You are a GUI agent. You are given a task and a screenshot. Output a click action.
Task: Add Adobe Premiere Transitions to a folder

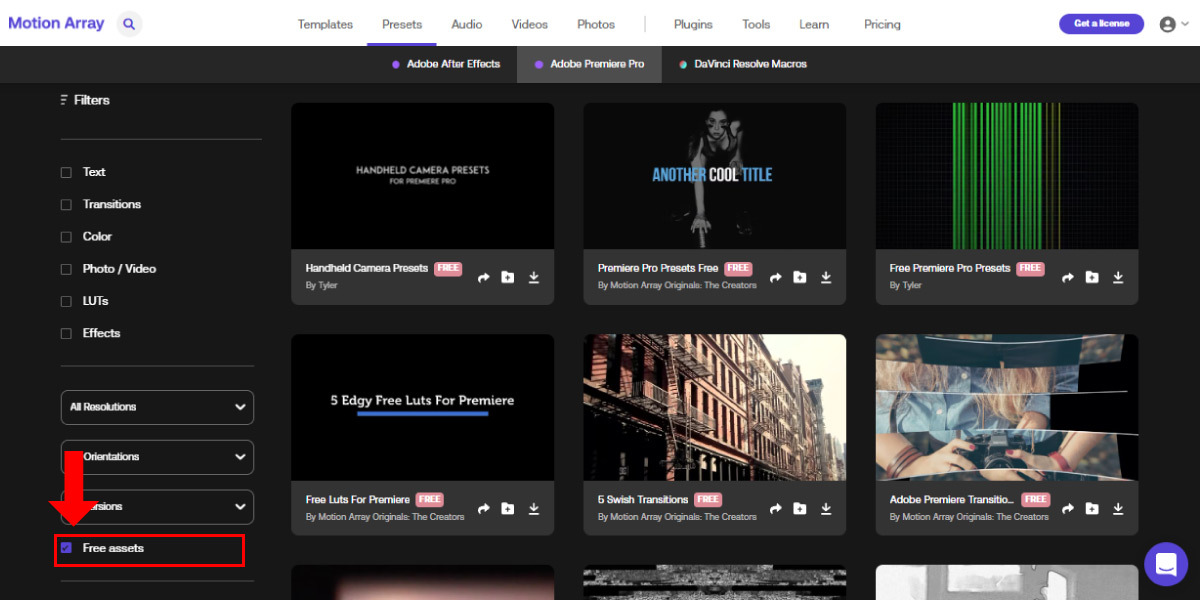1092,508
